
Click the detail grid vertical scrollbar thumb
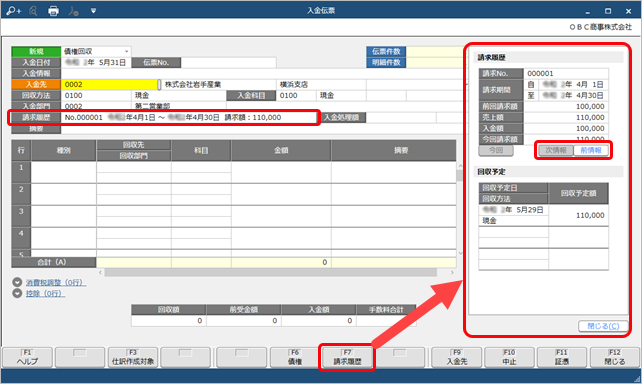[x=459, y=176]
